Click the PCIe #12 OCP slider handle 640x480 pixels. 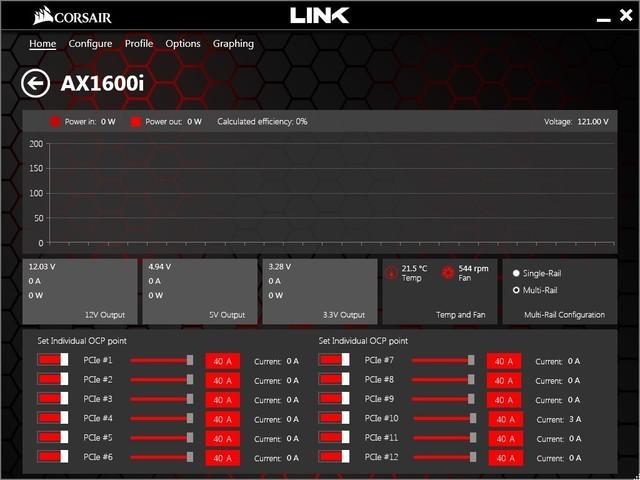point(473,457)
